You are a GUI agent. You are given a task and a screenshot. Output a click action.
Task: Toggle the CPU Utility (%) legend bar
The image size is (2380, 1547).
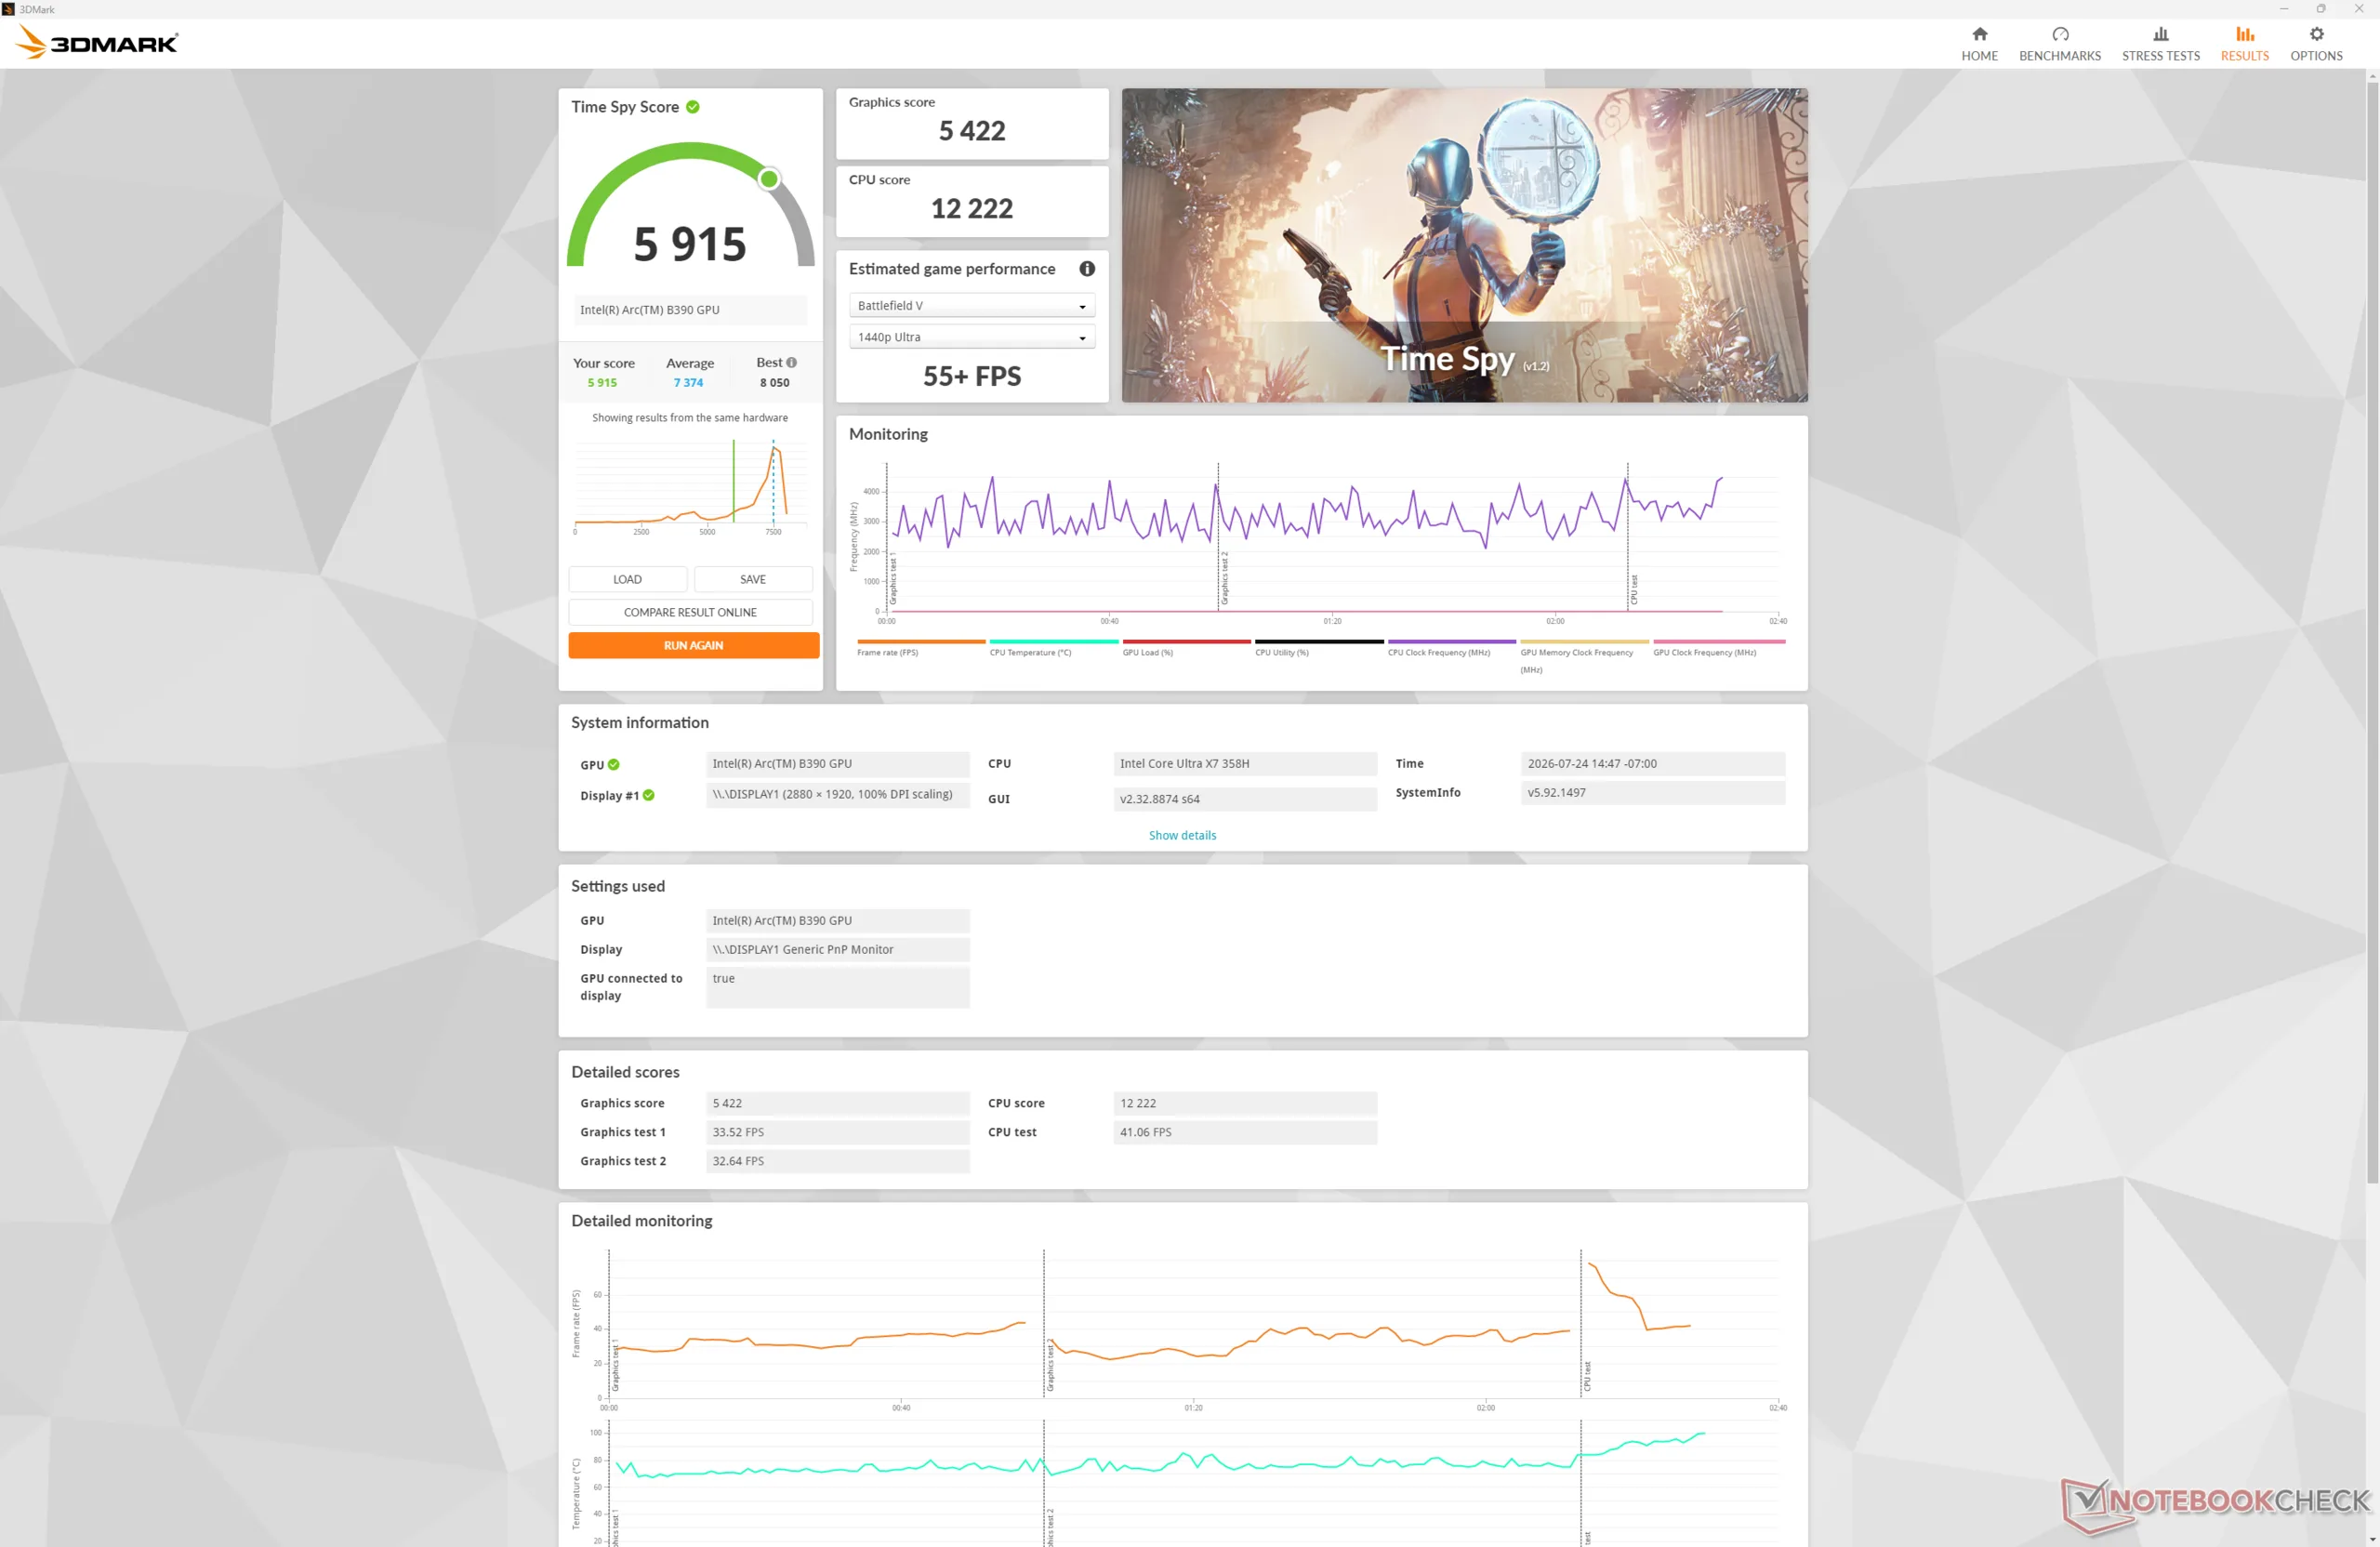tap(1319, 642)
